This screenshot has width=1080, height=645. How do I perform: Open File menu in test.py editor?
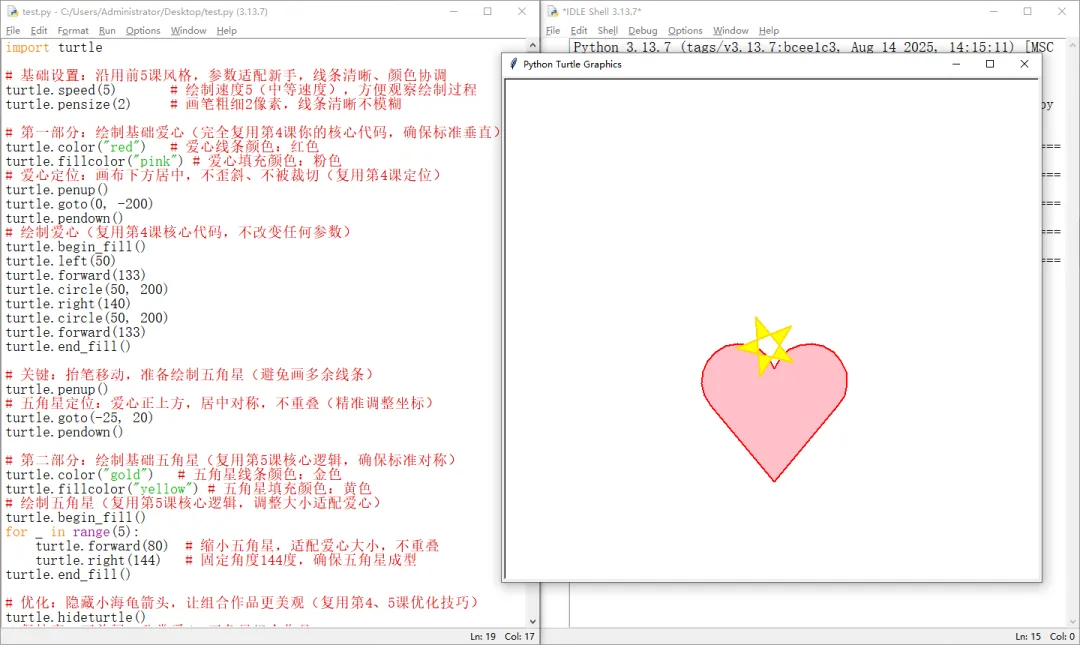click(13, 30)
